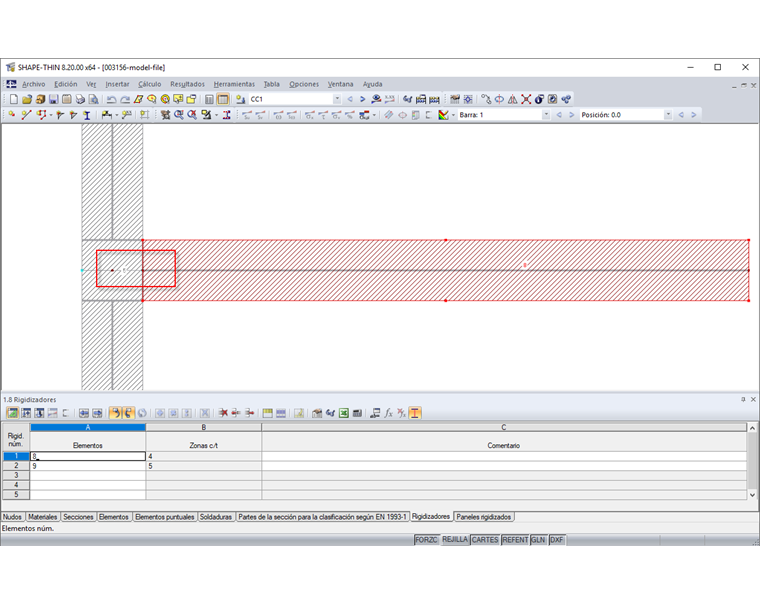760x605 pixels.
Task: Toggle REJILLA grid in status bar
Action: (455, 540)
